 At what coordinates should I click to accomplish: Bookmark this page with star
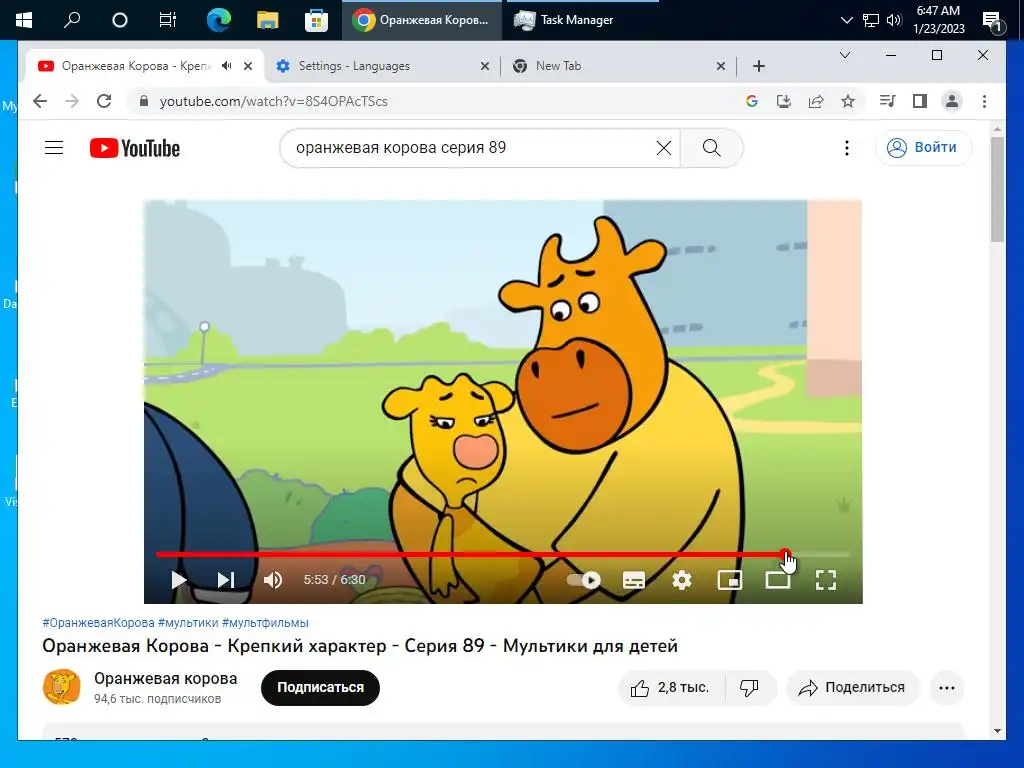848,101
